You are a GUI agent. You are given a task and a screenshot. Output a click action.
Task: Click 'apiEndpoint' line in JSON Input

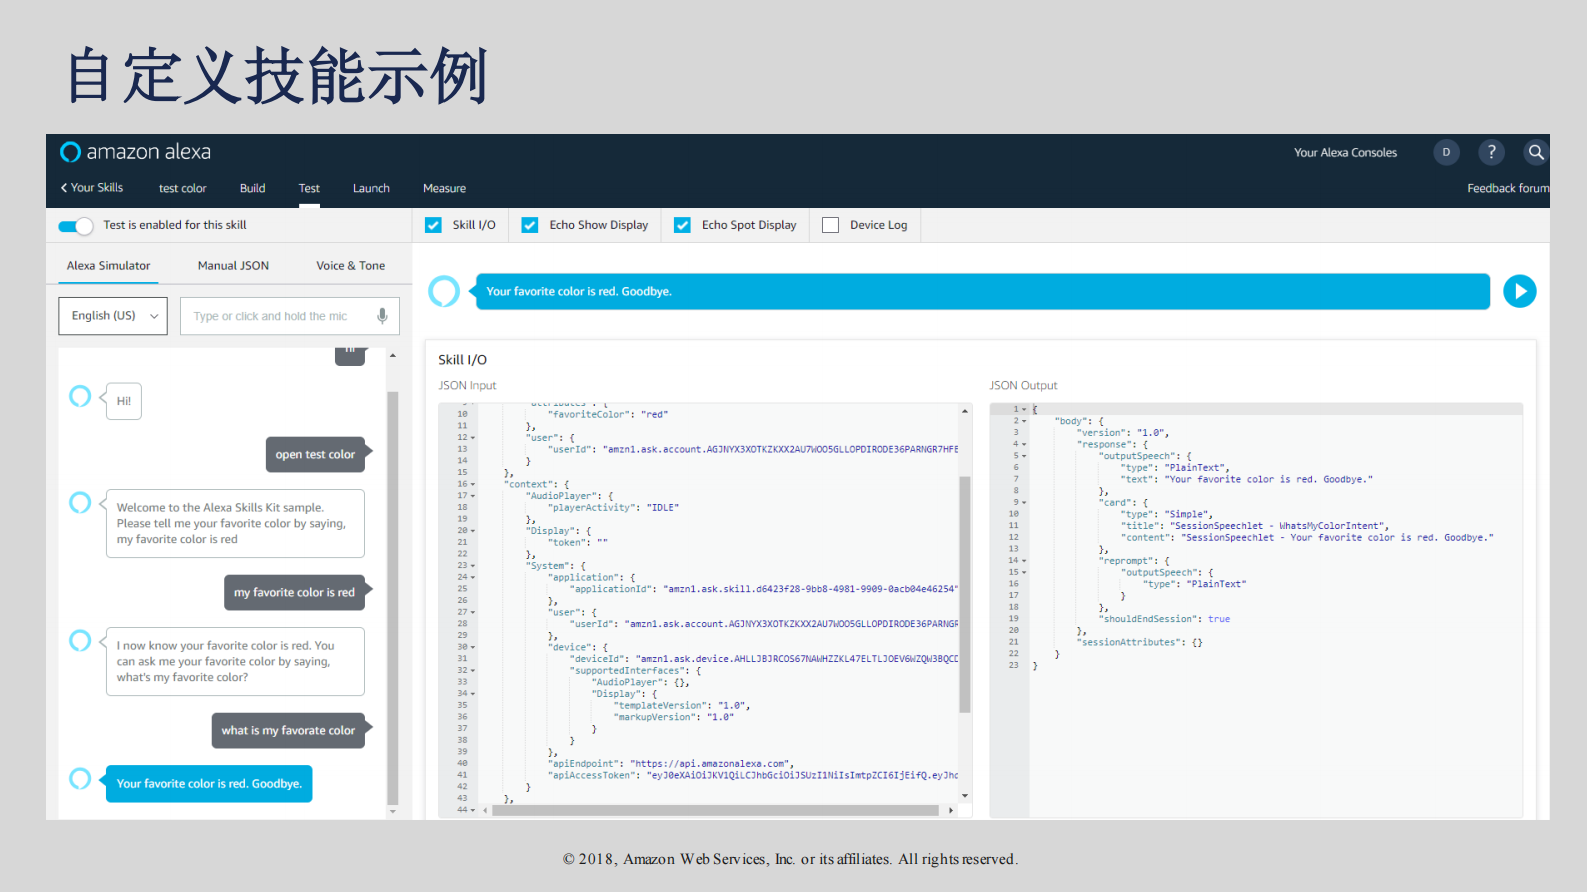tap(670, 764)
